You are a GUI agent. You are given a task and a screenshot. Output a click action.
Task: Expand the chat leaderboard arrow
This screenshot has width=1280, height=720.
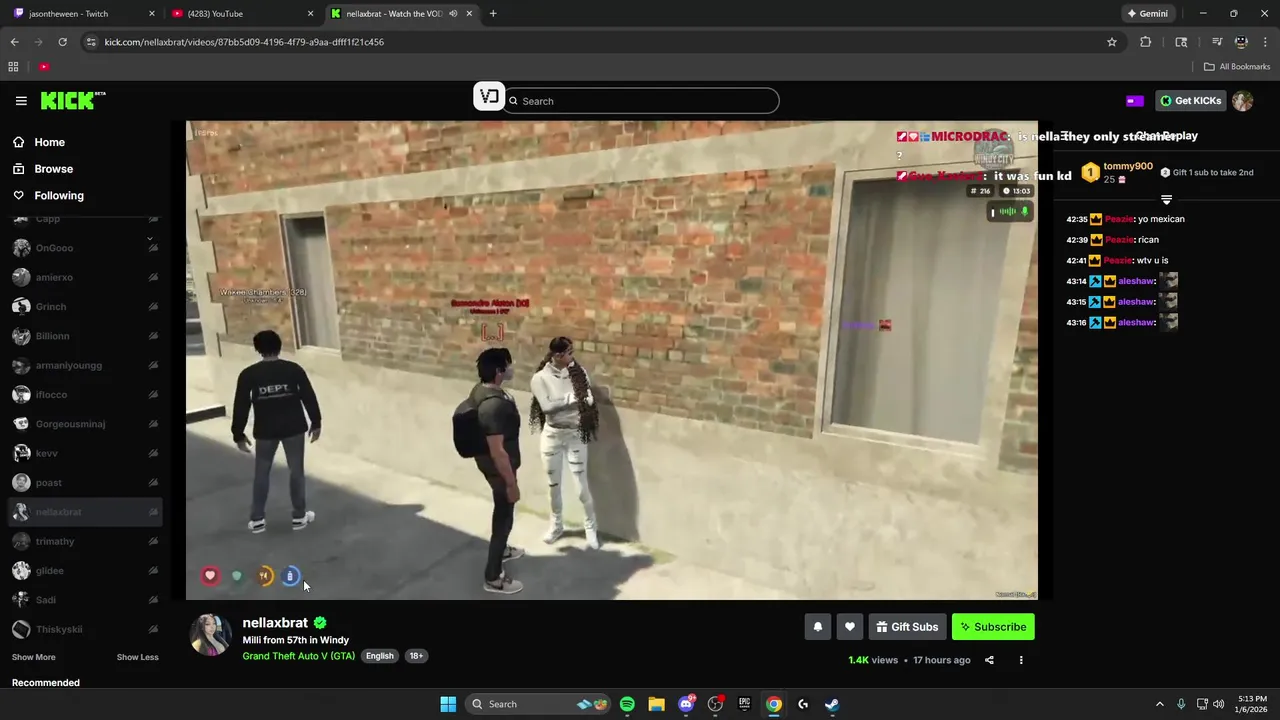pos(1166,200)
